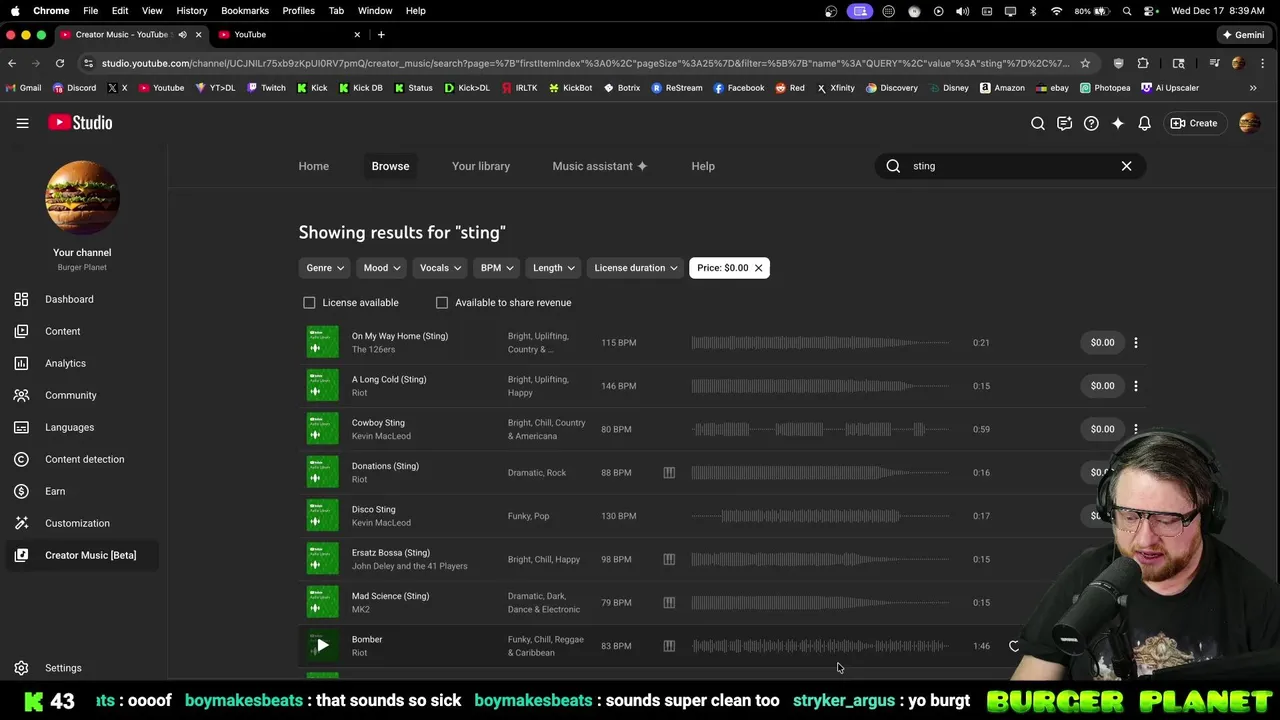Open the Help question mark icon
The height and width of the screenshot is (720, 1280).
[1091, 123]
